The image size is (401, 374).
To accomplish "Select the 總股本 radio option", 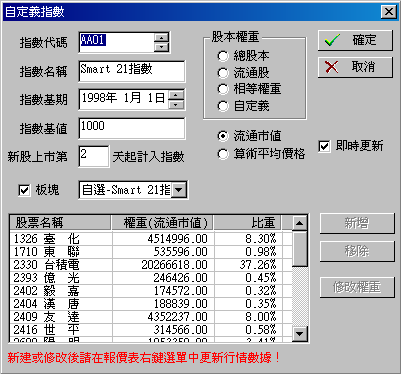I will [x=223, y=56].
